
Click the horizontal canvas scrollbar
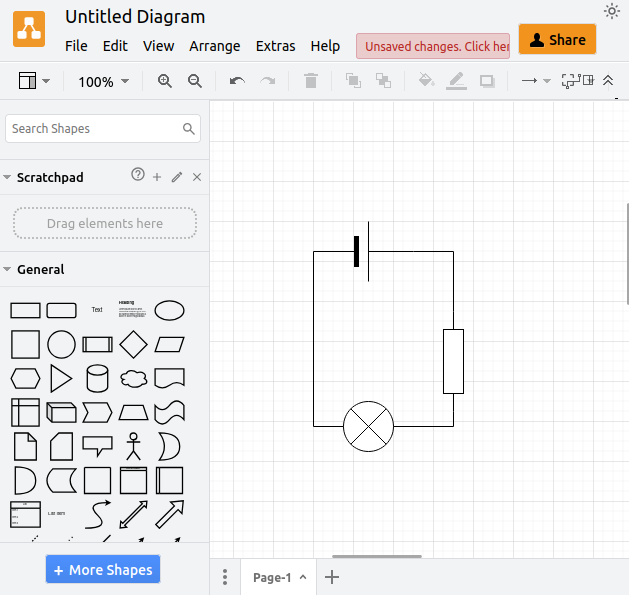pos(377,556)
